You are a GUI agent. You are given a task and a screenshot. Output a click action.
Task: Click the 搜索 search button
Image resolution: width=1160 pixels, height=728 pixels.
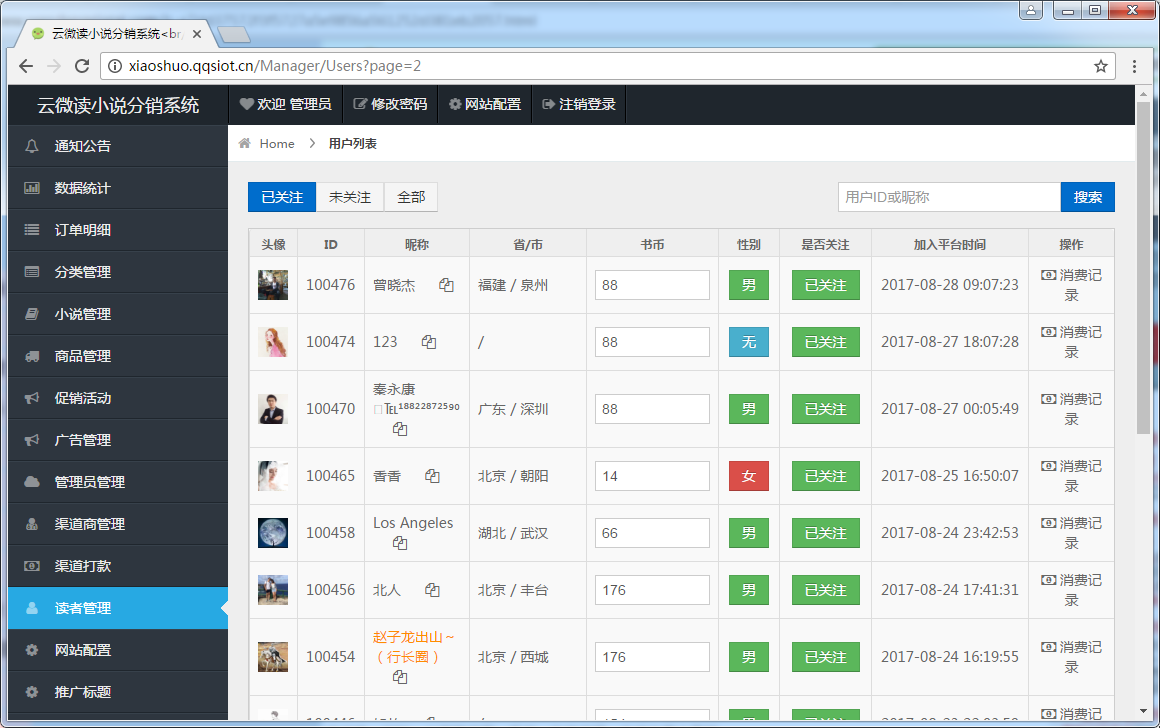pos(1088,197)
